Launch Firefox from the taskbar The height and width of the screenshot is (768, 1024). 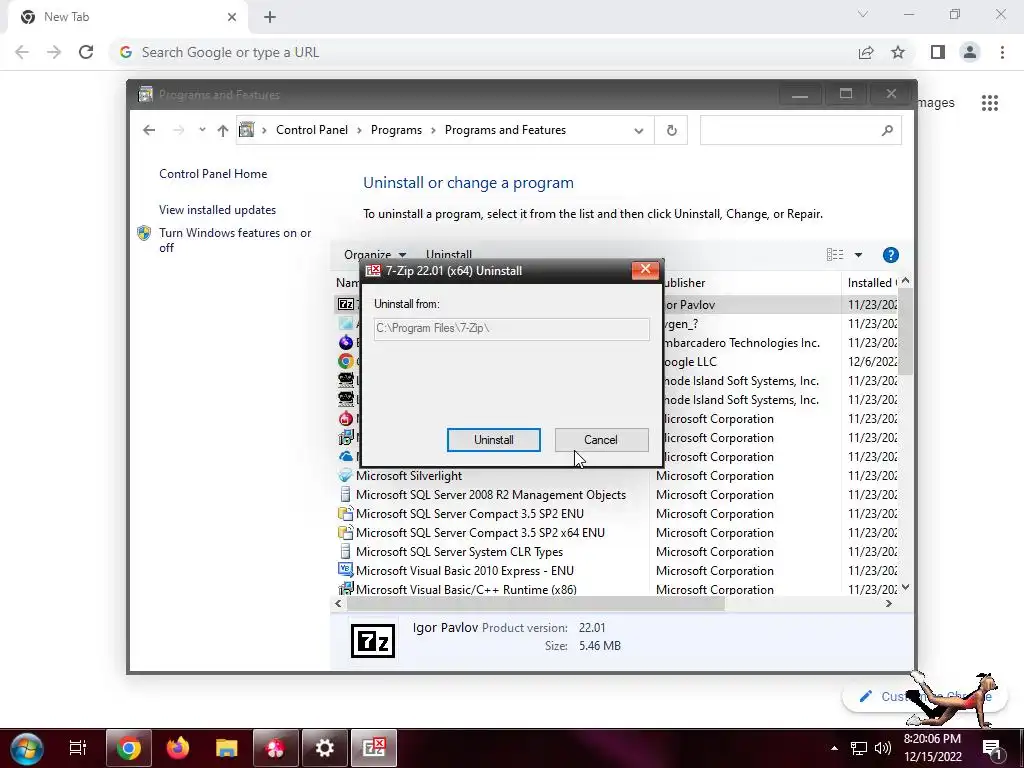pos(178,748)
